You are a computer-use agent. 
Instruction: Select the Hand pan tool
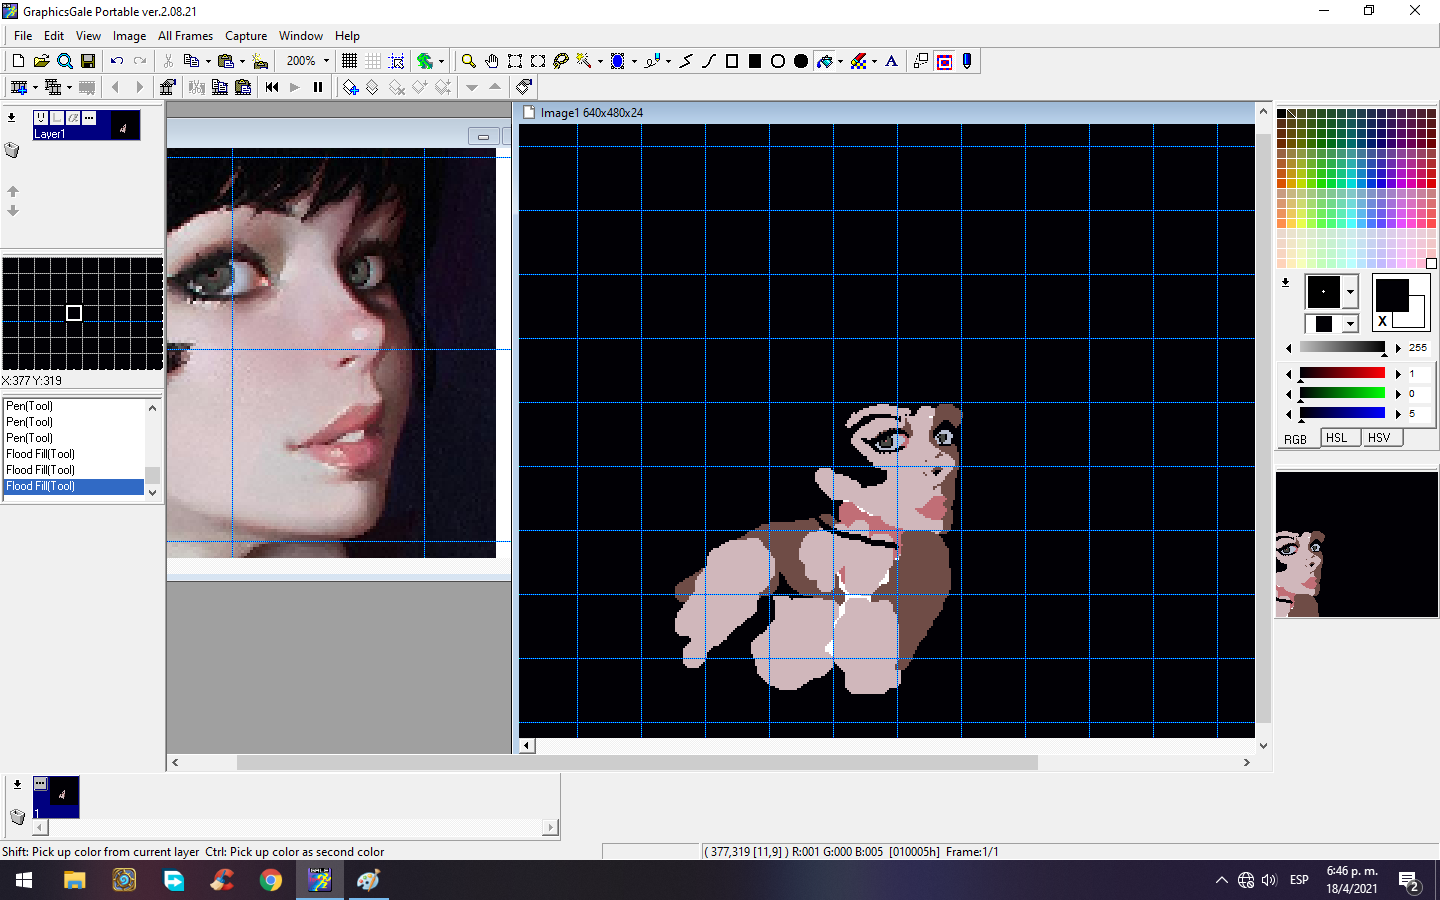[x=491, y=61]
